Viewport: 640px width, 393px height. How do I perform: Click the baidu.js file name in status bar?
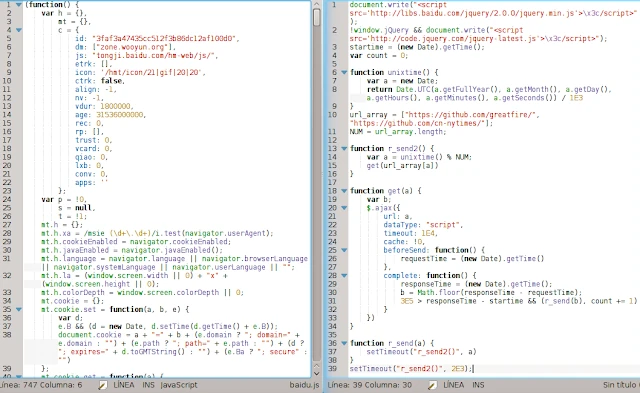(304, 385)
